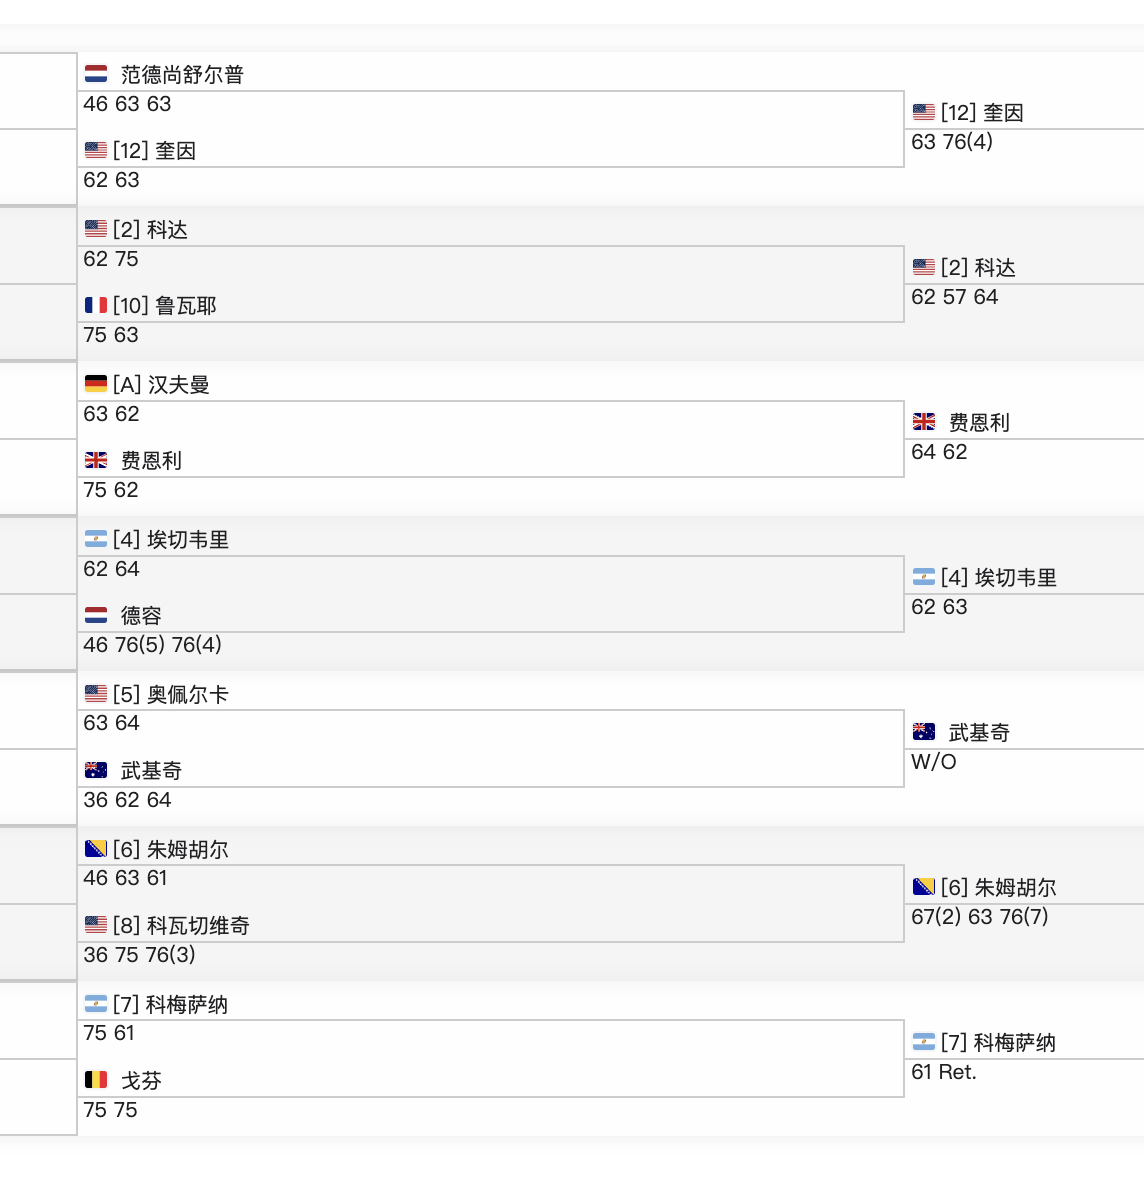Click Netherlands flag beside 范德尚舒尔普
Viewport: 1144px width, 1190px height.
click(96, 74)
